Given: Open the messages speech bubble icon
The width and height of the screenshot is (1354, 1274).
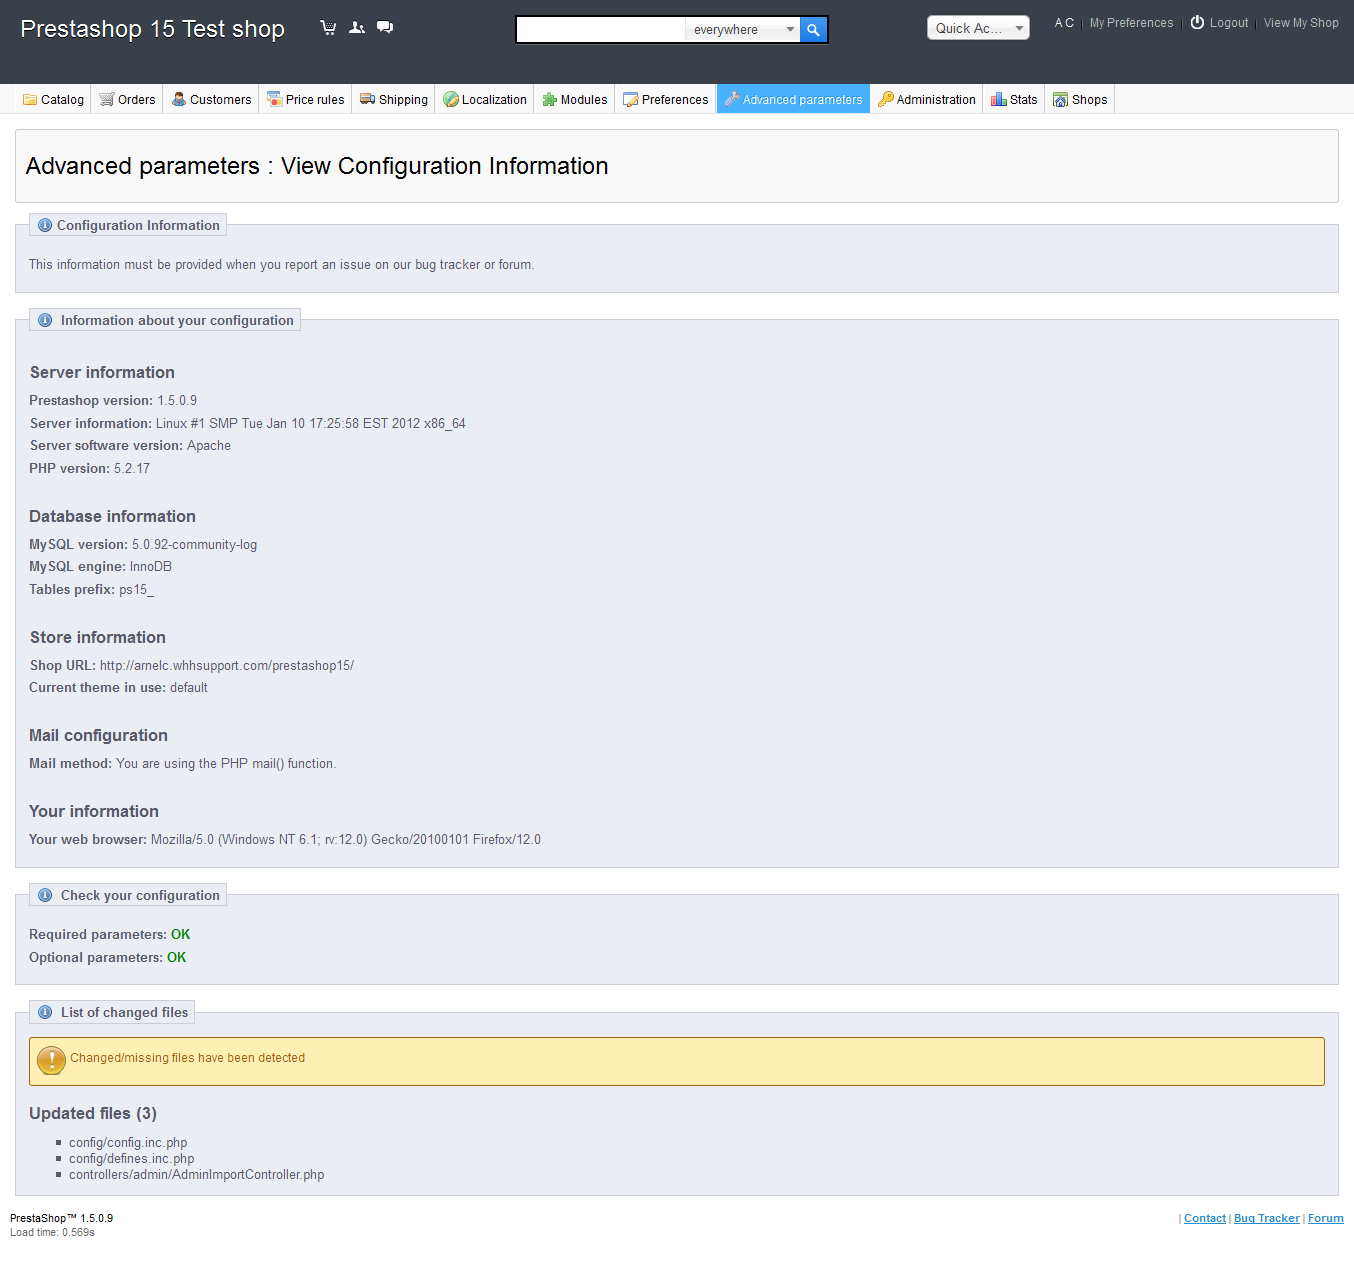Looking at the screenshot, I should click(385, 28).
